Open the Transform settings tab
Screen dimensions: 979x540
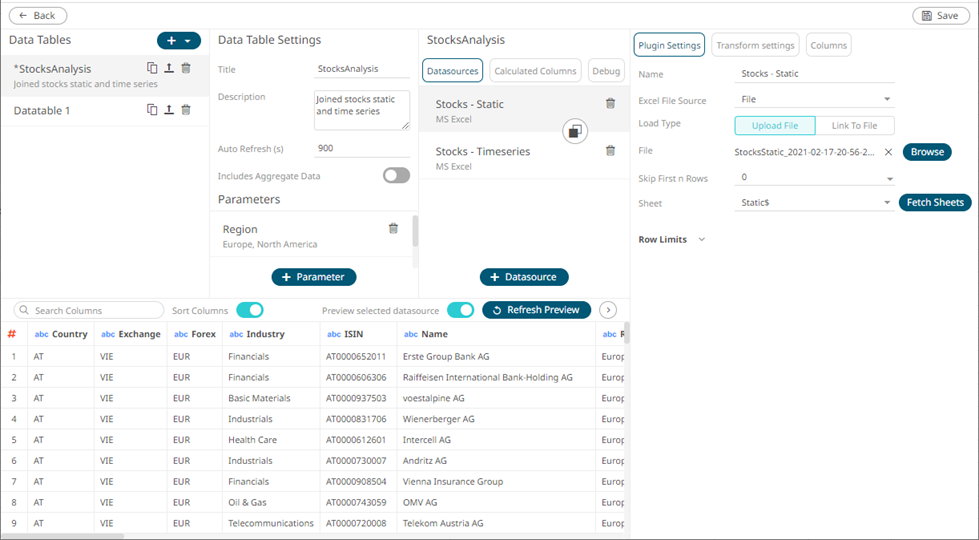(755, 45)
